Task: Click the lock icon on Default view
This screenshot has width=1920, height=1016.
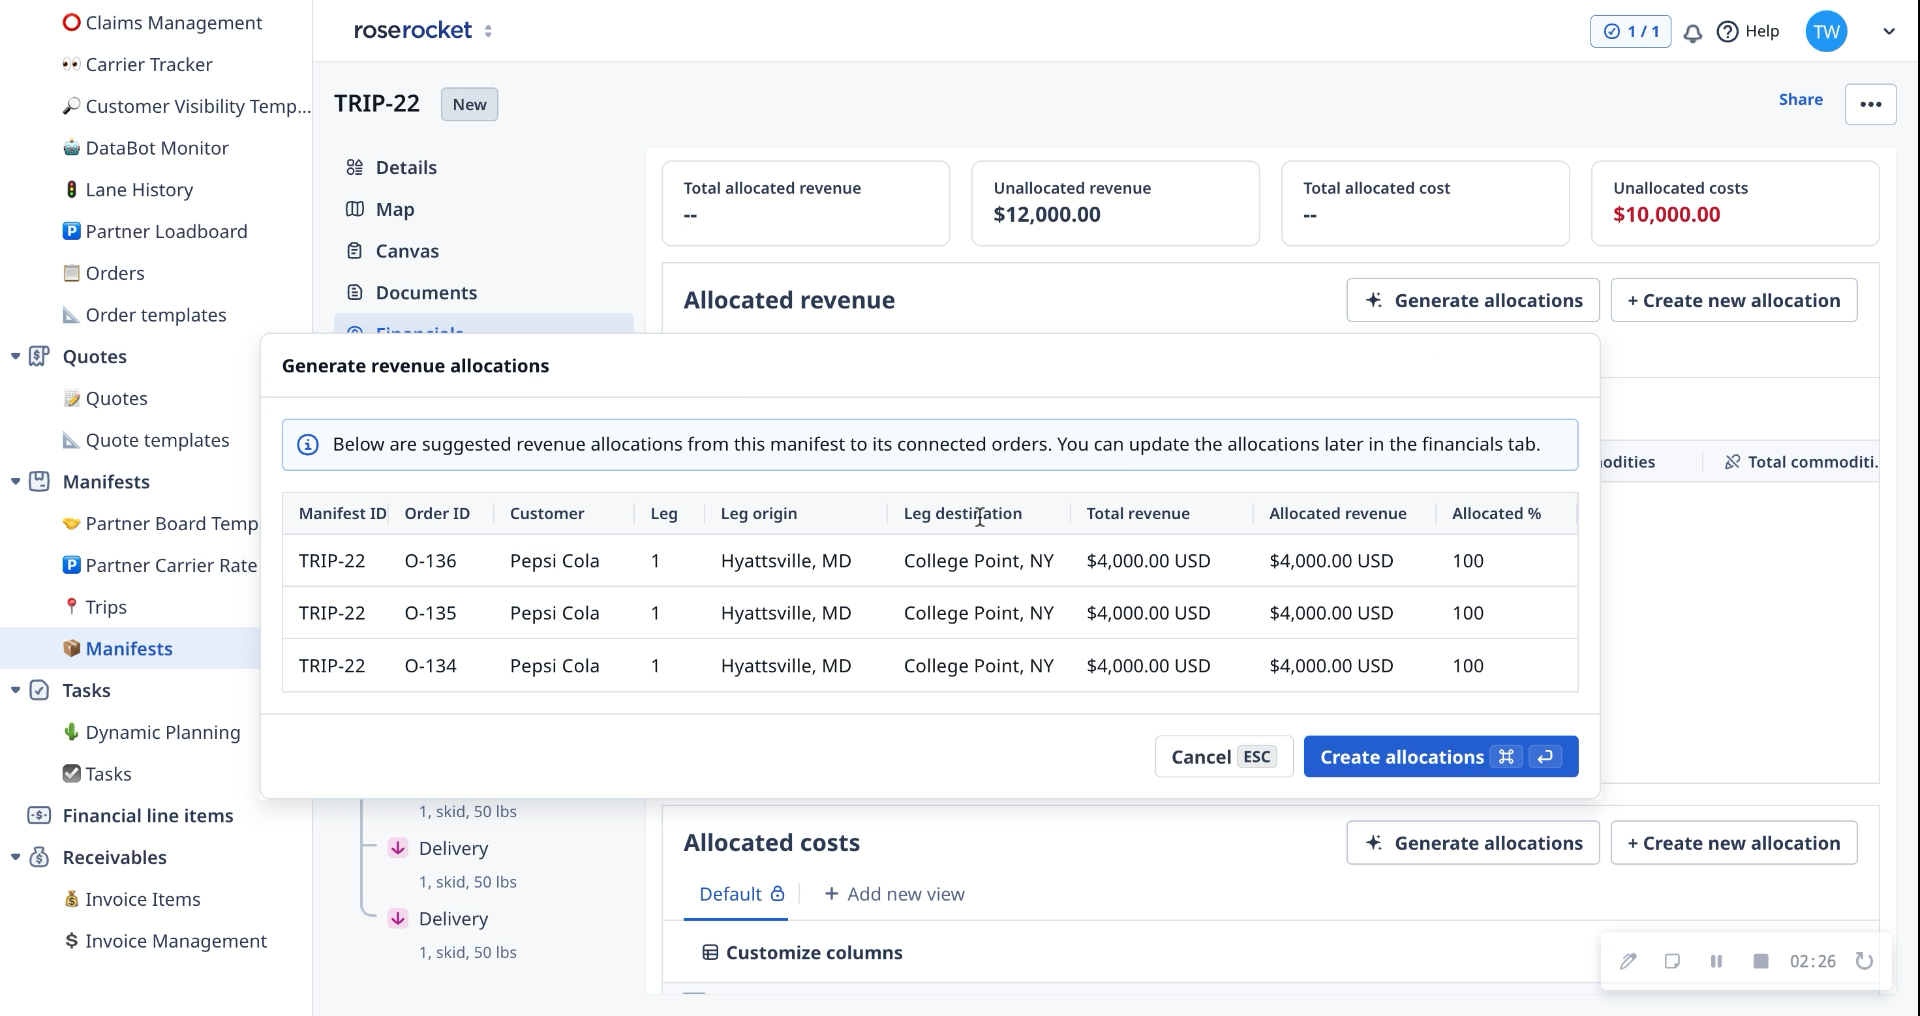Action: coord(777,894)
